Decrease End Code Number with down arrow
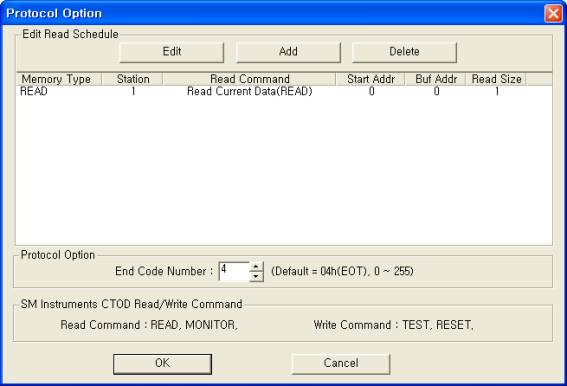The width and height of the screenshot is (567, 386). [256, 277]
